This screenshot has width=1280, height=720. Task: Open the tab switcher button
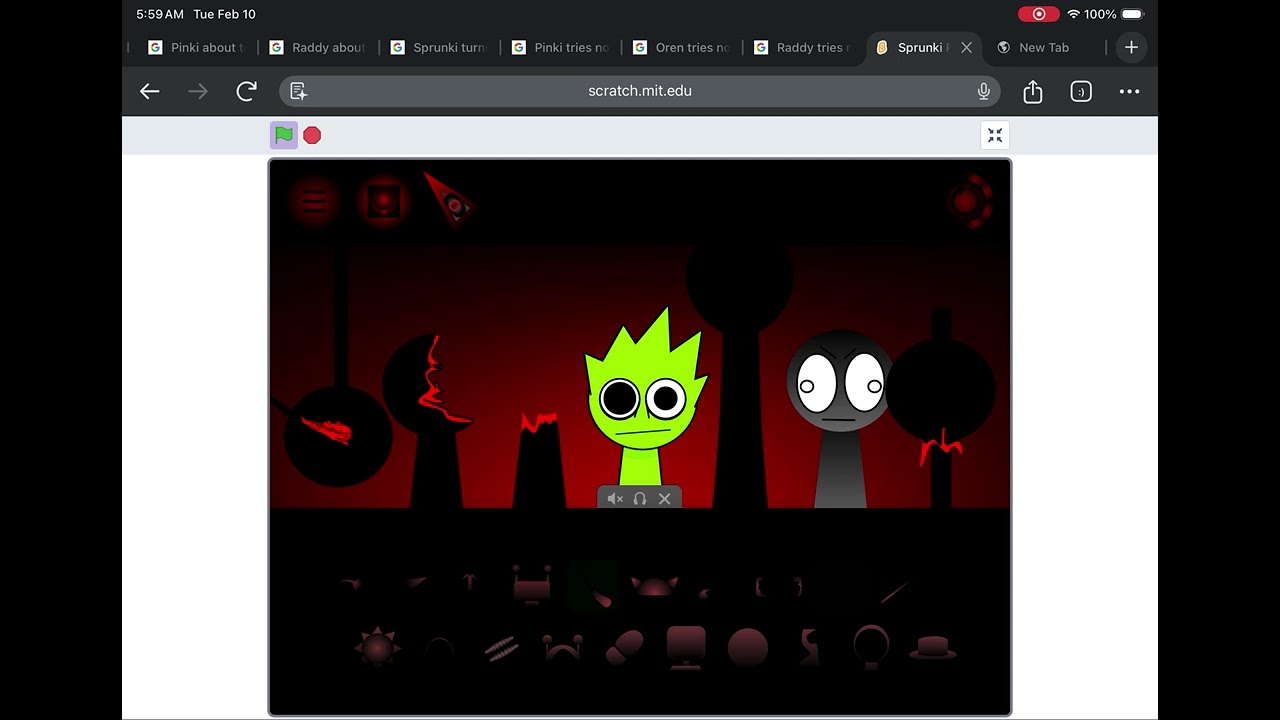(x=1081, y=91)
